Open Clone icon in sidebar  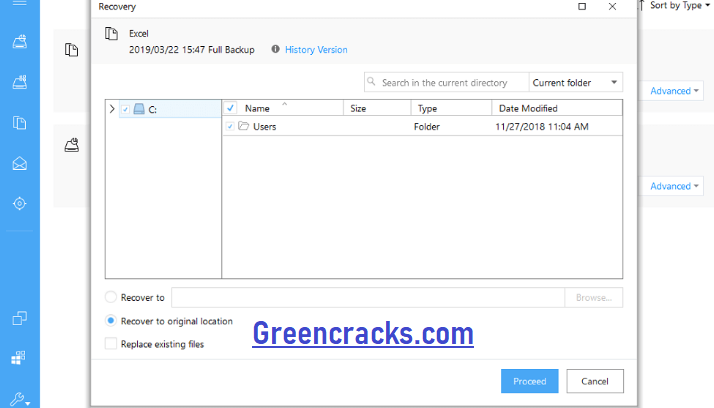pos(20,318)
